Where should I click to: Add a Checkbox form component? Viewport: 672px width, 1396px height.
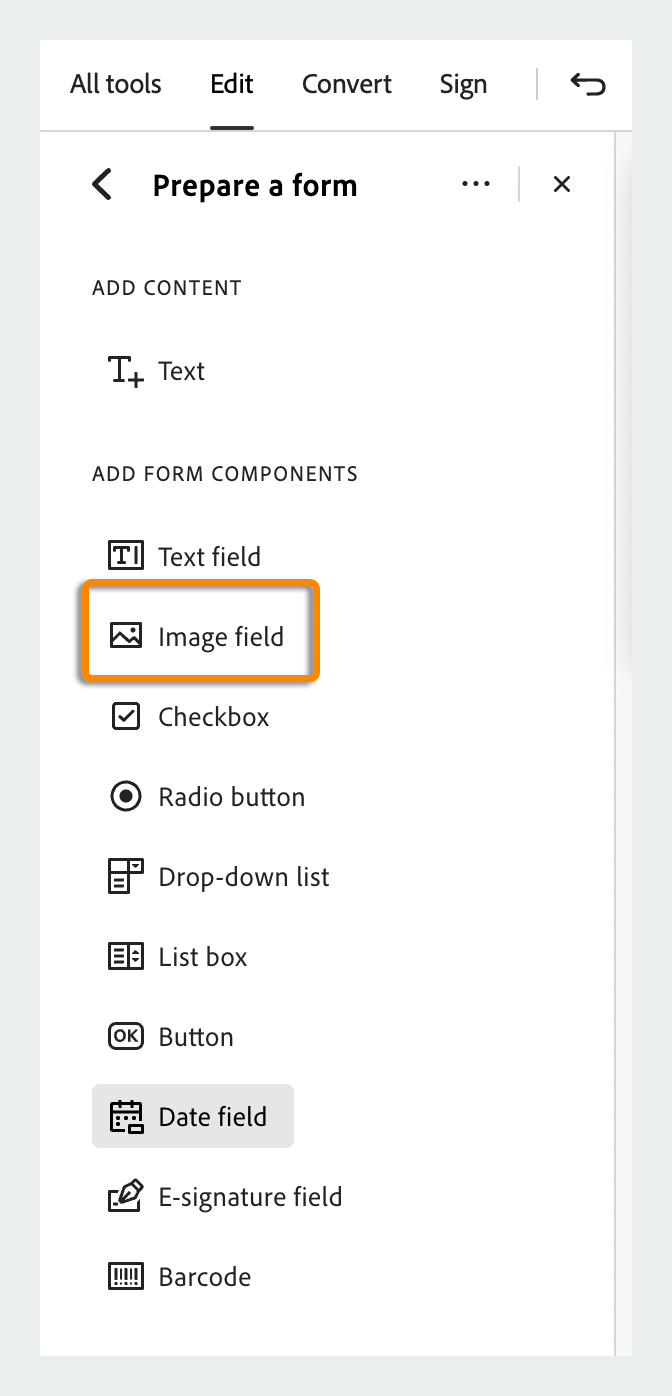[x=126, y=717]
